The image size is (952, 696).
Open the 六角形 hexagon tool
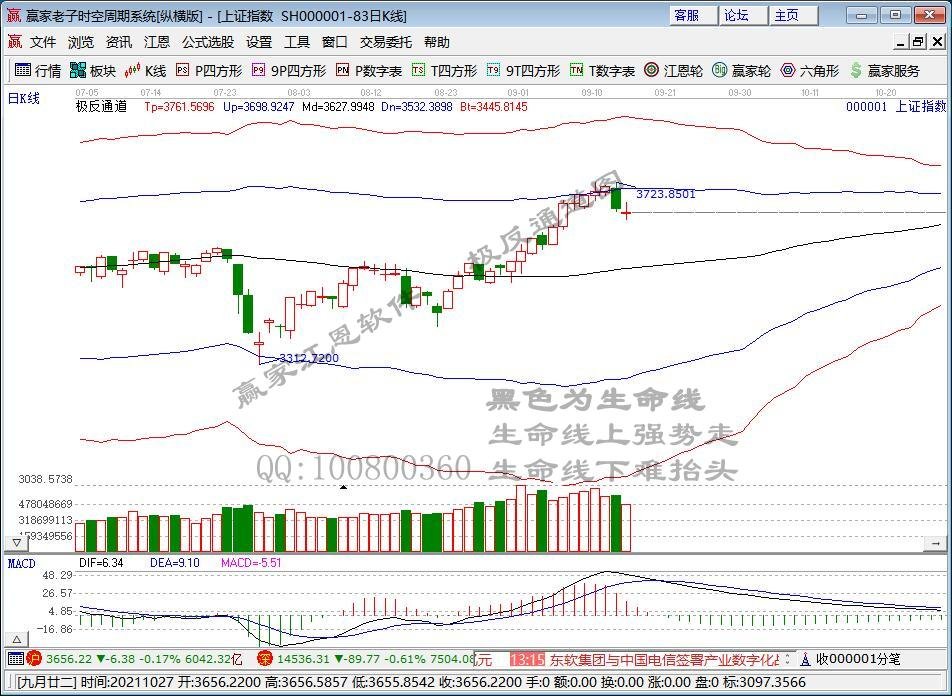coord(810,71)
